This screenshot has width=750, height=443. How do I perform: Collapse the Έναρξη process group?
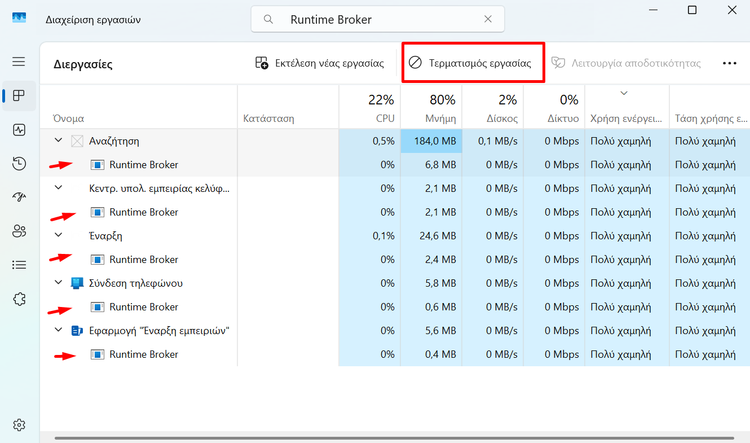[58, 235]
